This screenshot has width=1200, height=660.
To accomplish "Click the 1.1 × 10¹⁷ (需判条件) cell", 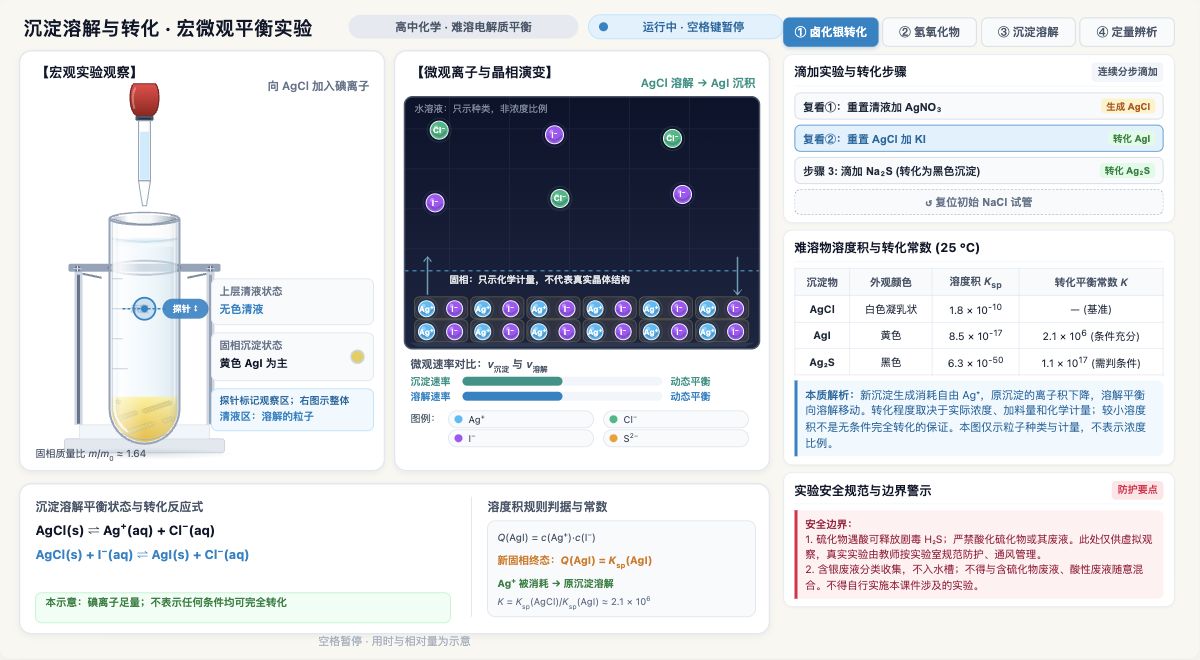I will tap(1091, 362).
